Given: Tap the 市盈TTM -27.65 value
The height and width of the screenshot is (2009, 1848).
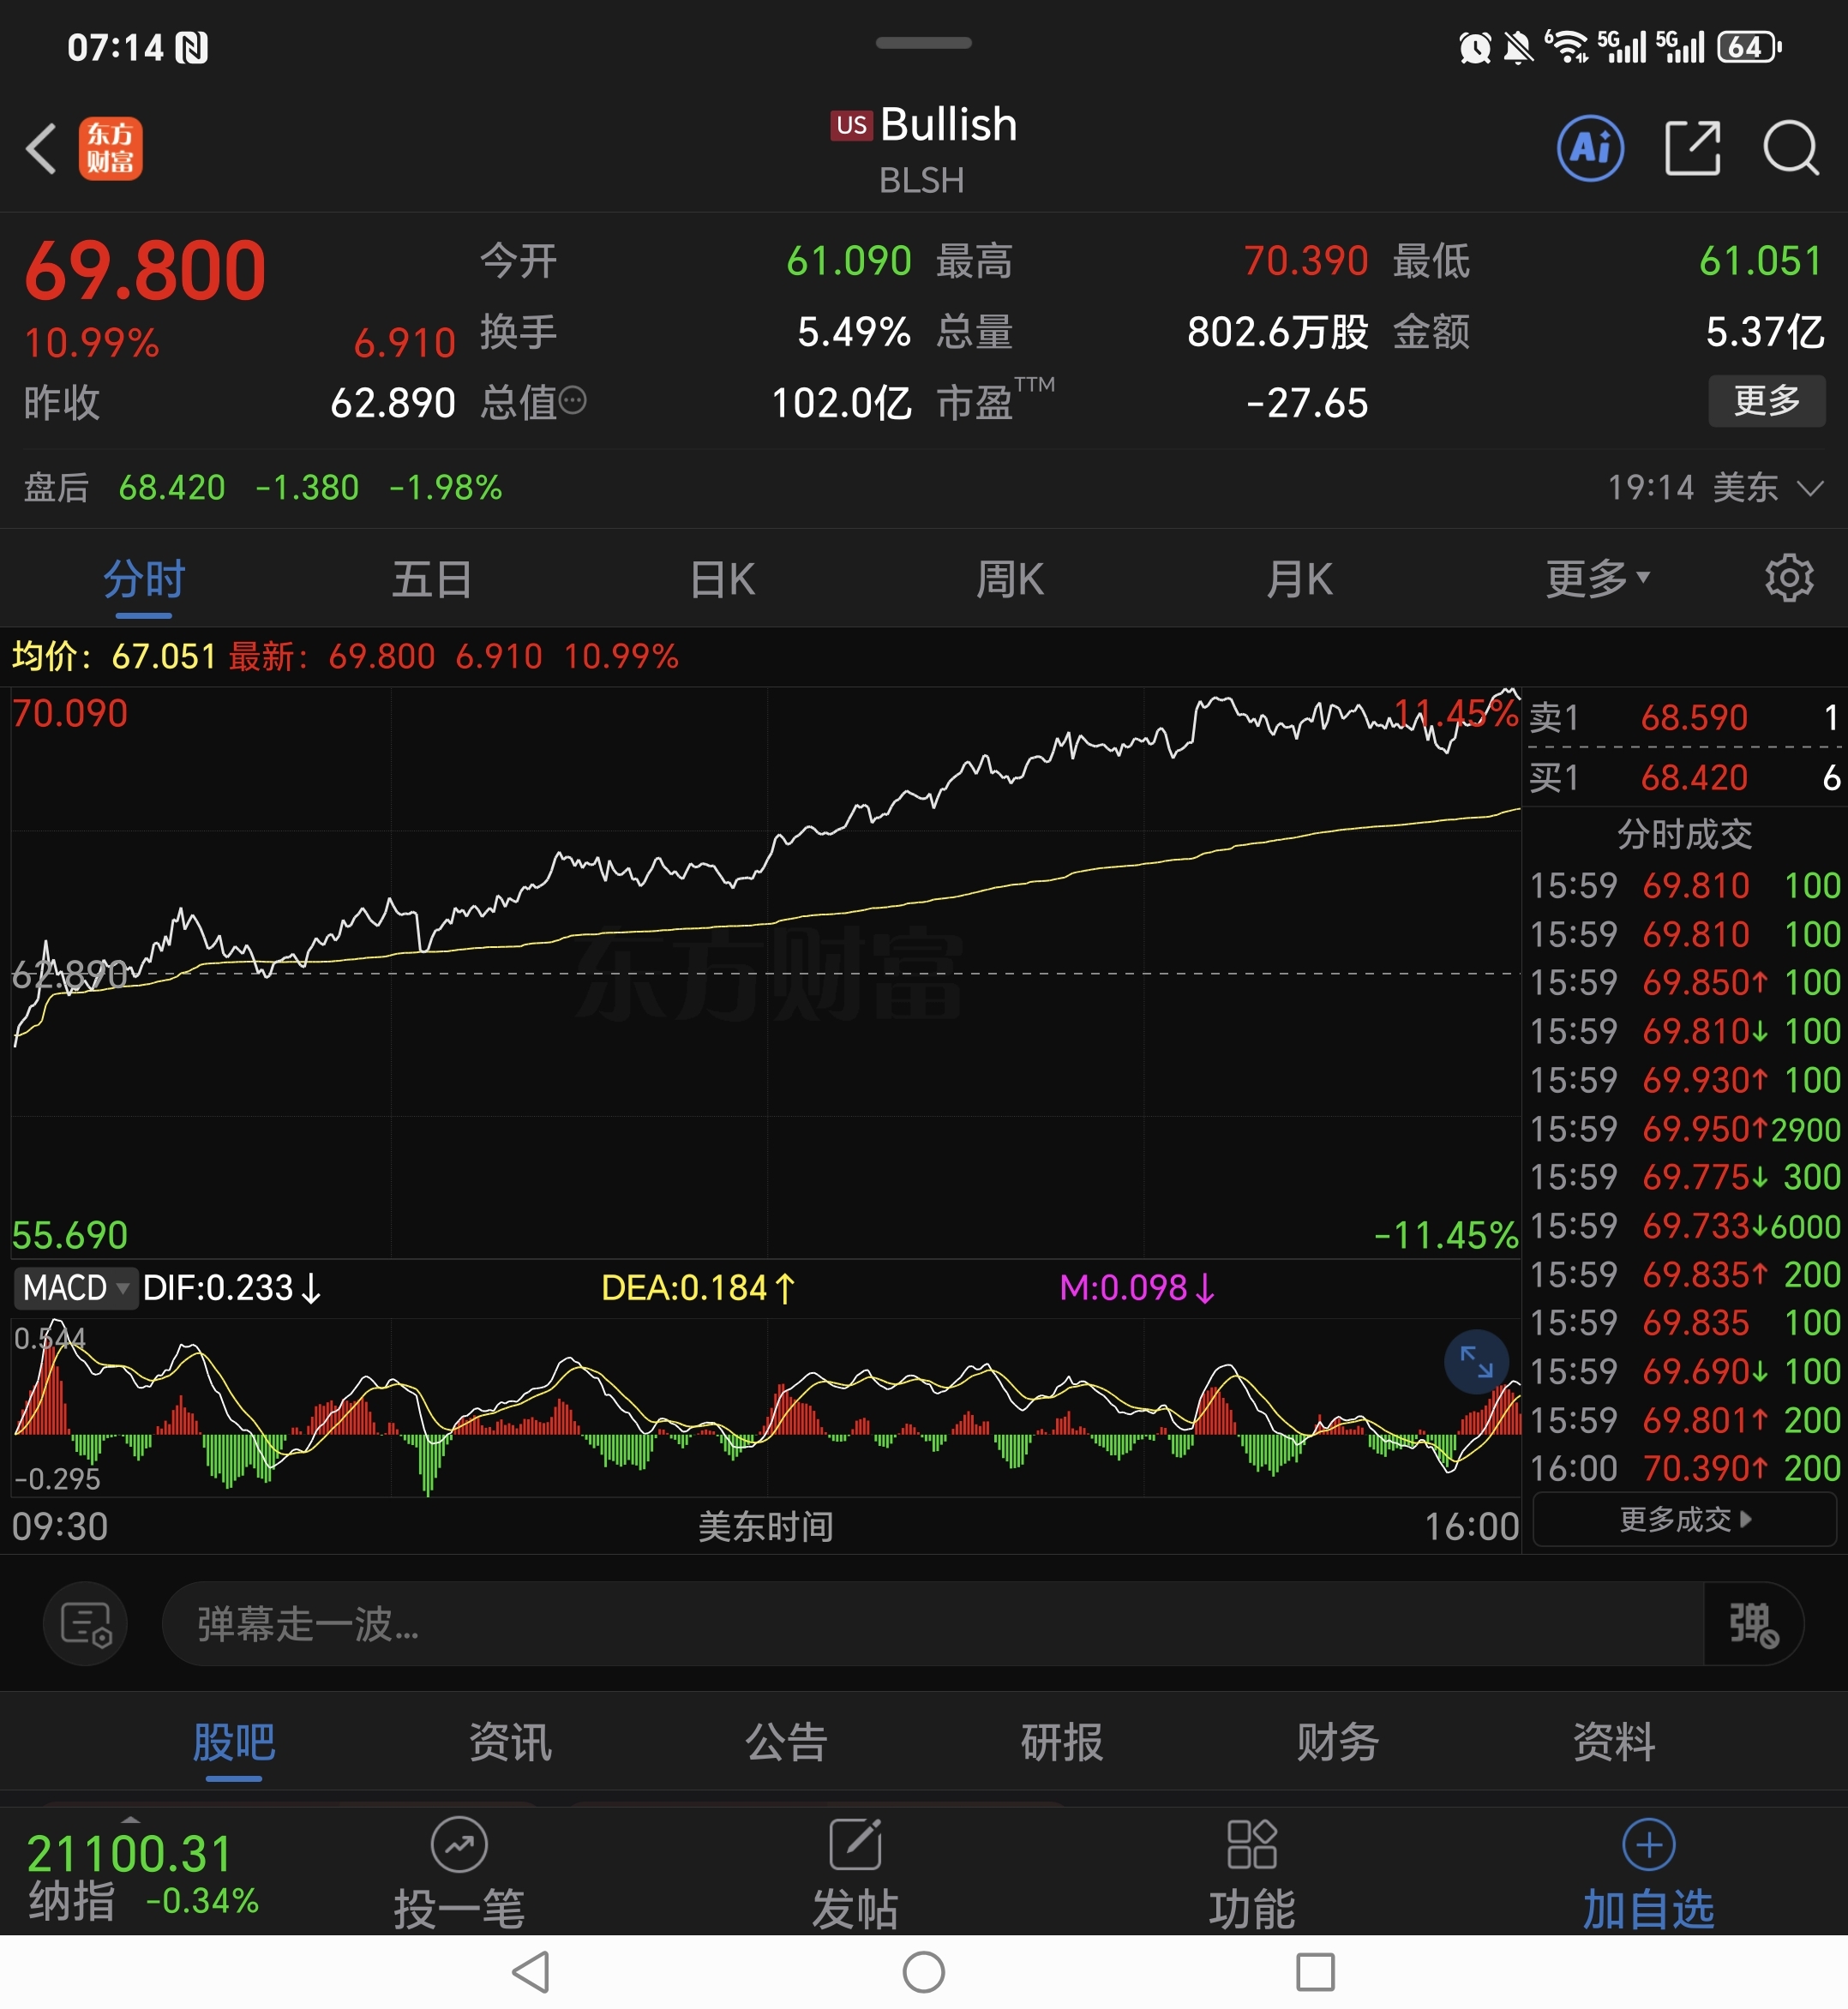Looking at the screenshot, I should point(1307,403).
